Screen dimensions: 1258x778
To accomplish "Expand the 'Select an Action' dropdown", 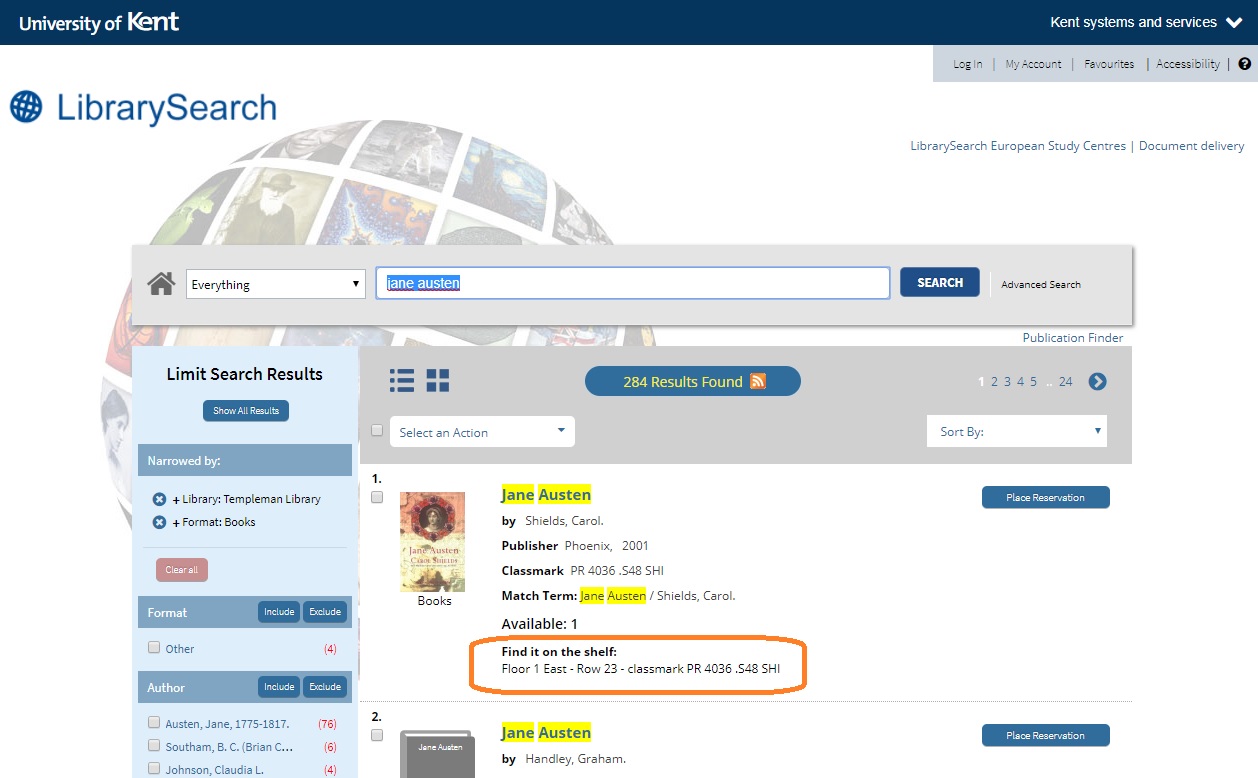I will [482, 432].
